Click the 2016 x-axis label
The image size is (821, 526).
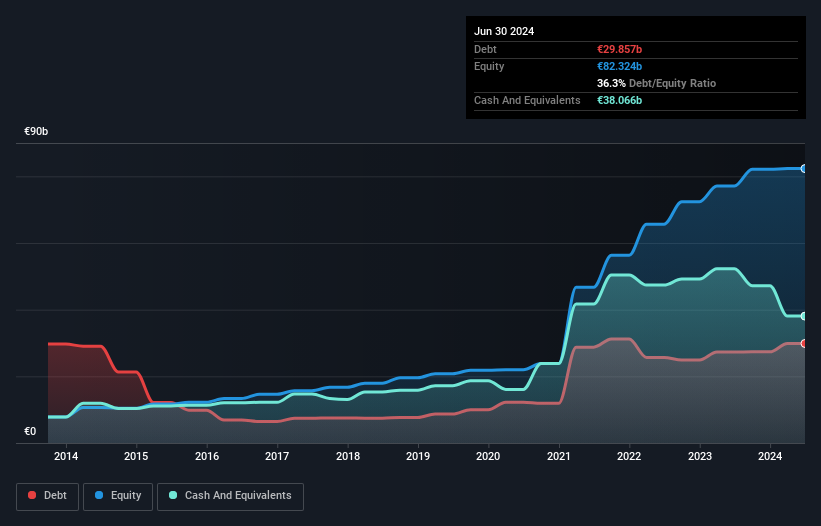(207, 456)
